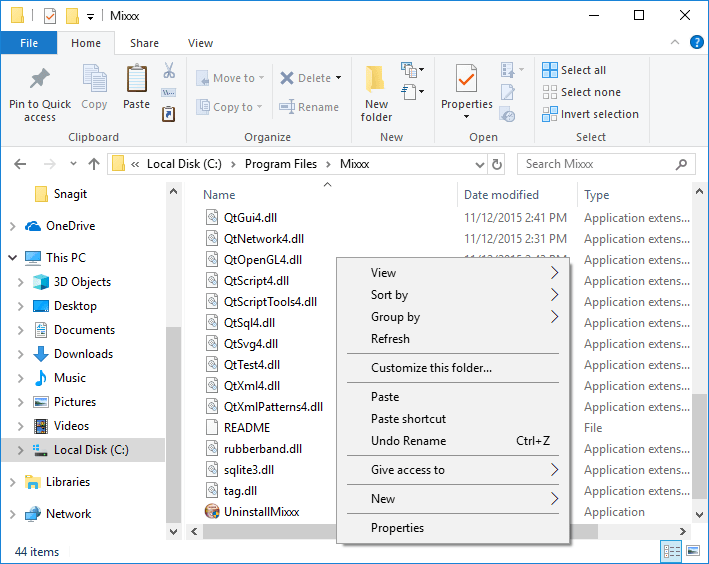Screen dimensions: 709x564
Task: Click Select all button
Action: coord(574,70)
